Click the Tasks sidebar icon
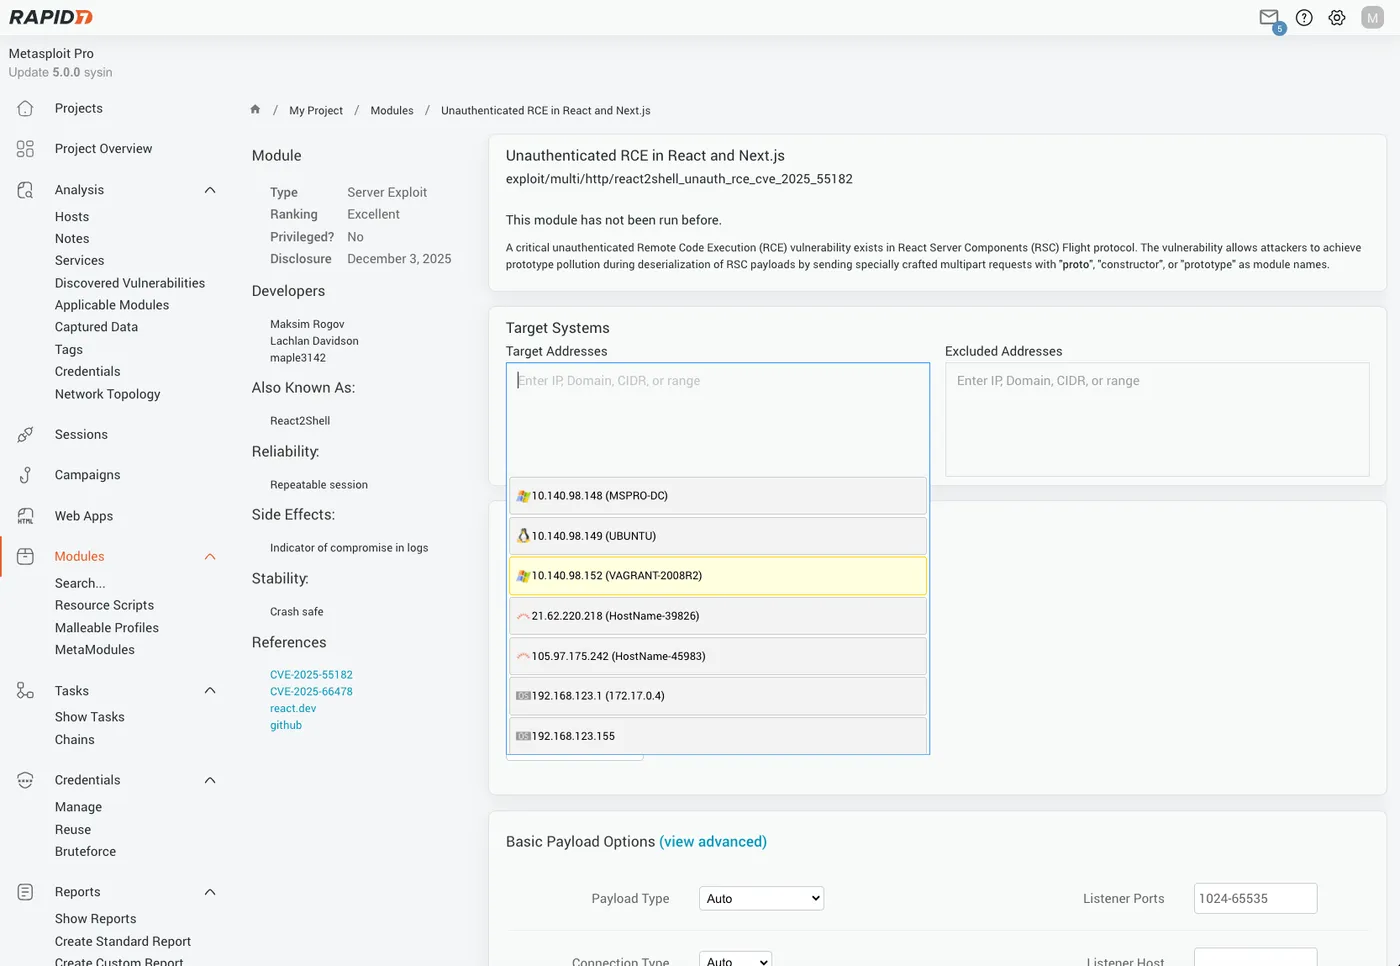The width and height of the screenshot is (1400, 966). pyautogui.click(x=24, y=690)
